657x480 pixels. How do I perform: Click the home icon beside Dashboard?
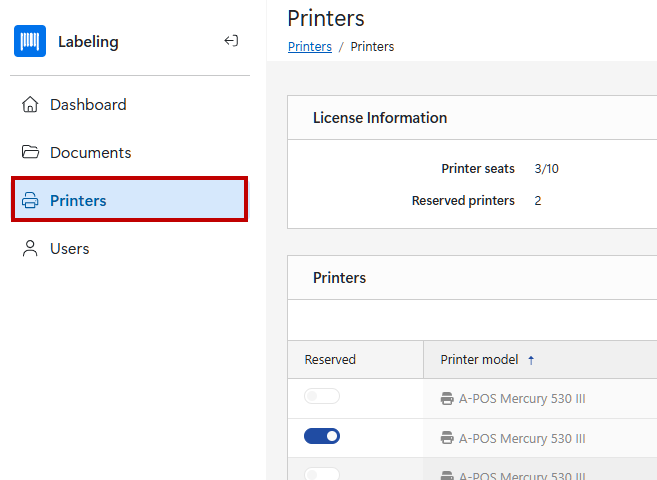pyautogui.click(x=30, y=105)
